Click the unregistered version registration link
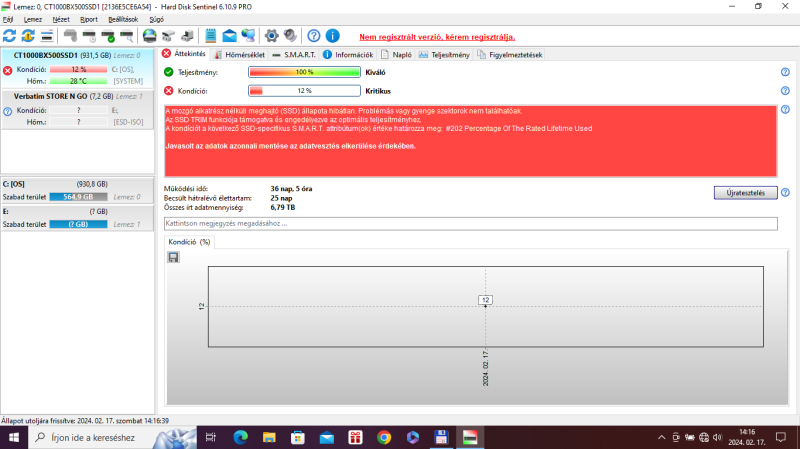 [x=437, y=37]
